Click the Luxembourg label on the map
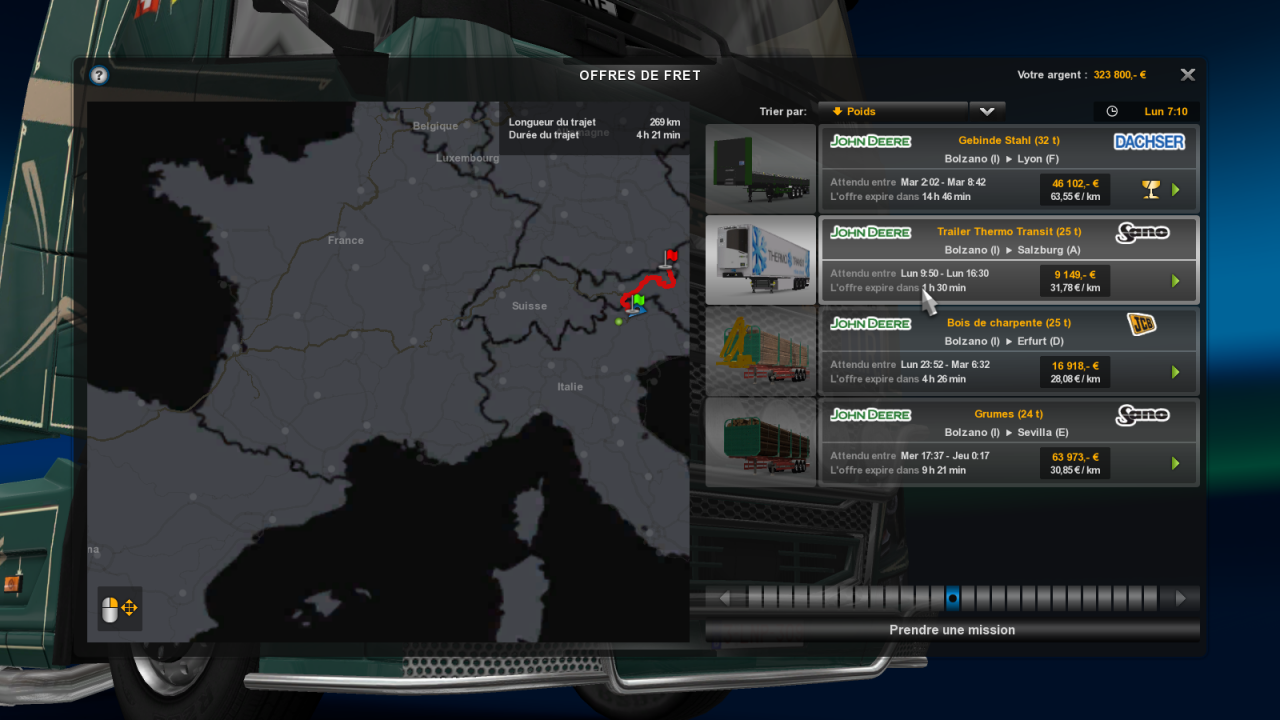This screenshot has height=720, width=1280. (x=467, y=158)
